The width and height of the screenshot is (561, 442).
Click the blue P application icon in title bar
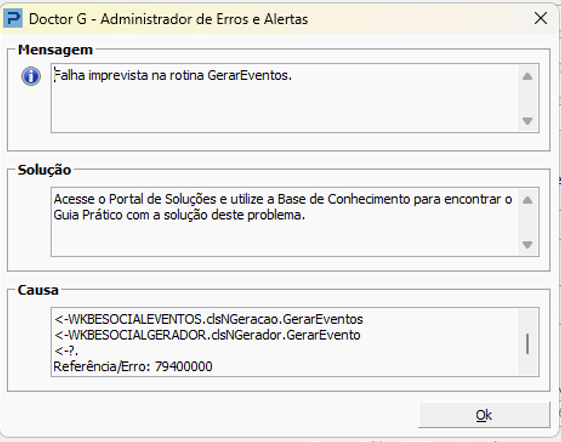[13, 18]
